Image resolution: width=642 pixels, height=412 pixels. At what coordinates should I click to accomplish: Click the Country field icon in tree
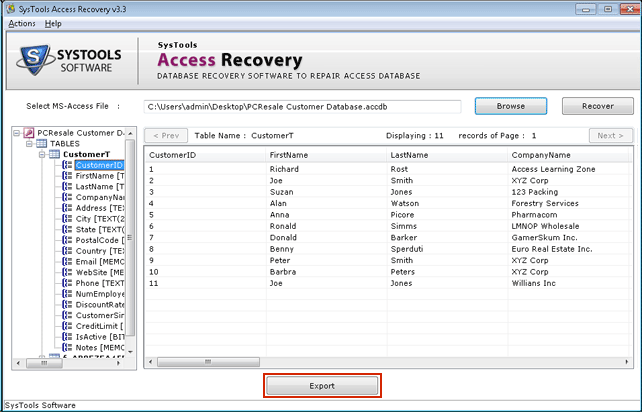[x=67, y=251]
